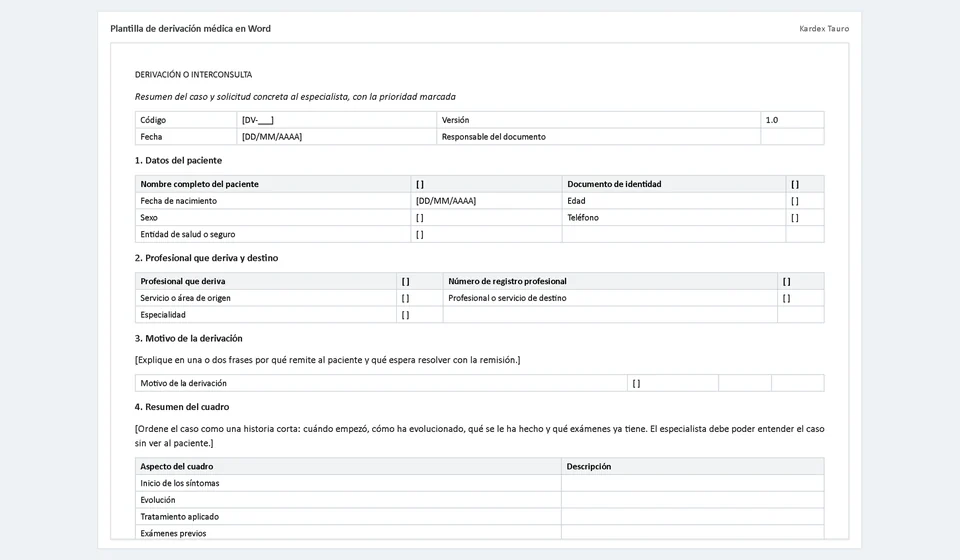Viewport: 960px width, 560px height.
Task: Click the 'Tratamiento aplicado' row label
Action: click(179, 517)
